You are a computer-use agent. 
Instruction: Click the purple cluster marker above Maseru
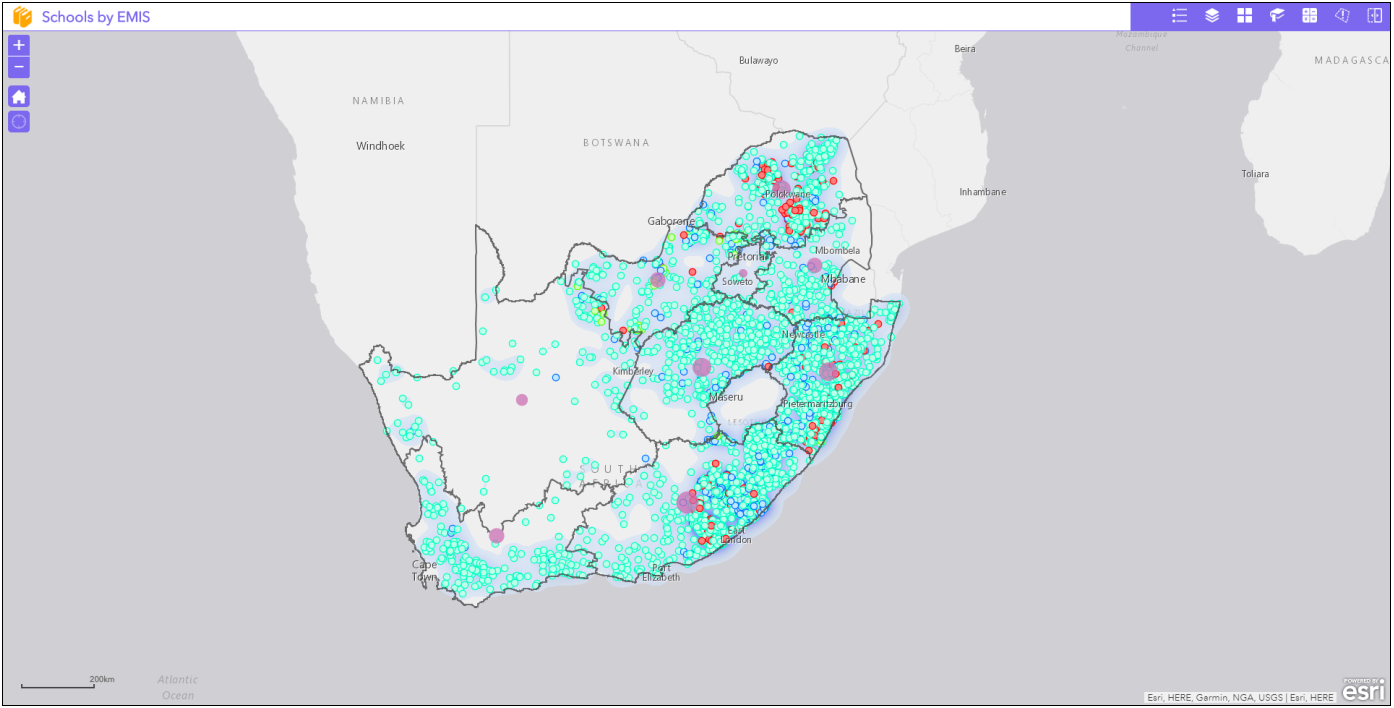coord(702,367)
